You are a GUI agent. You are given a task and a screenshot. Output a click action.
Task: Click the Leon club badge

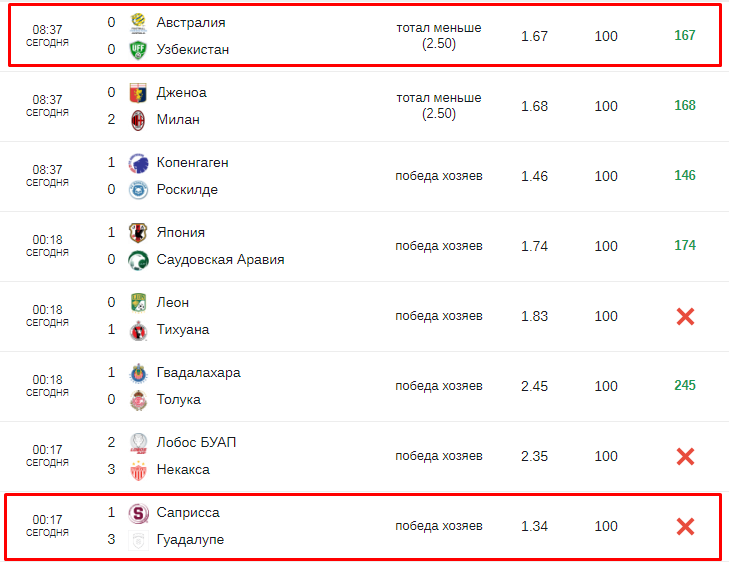point(138,303)
